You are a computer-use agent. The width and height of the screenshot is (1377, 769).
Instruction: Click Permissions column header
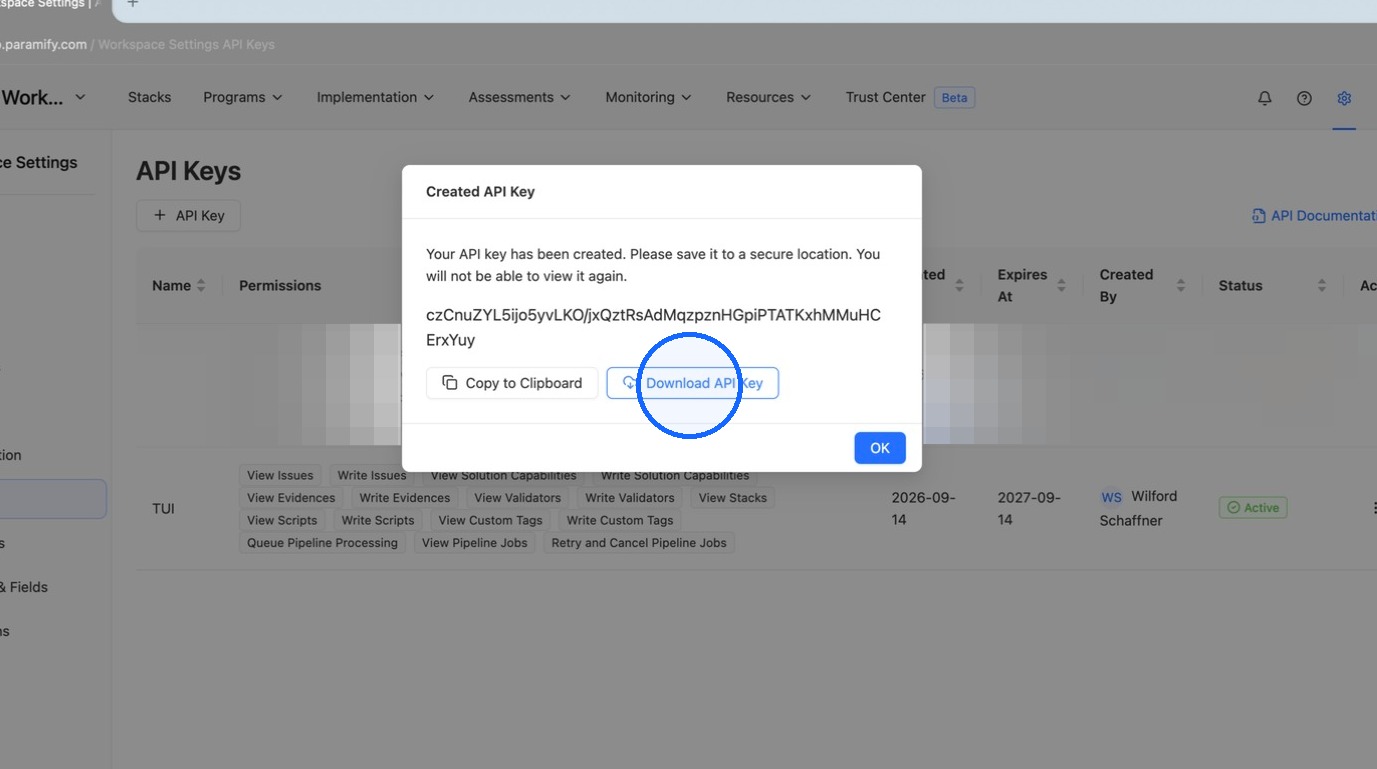coord(280,286)
